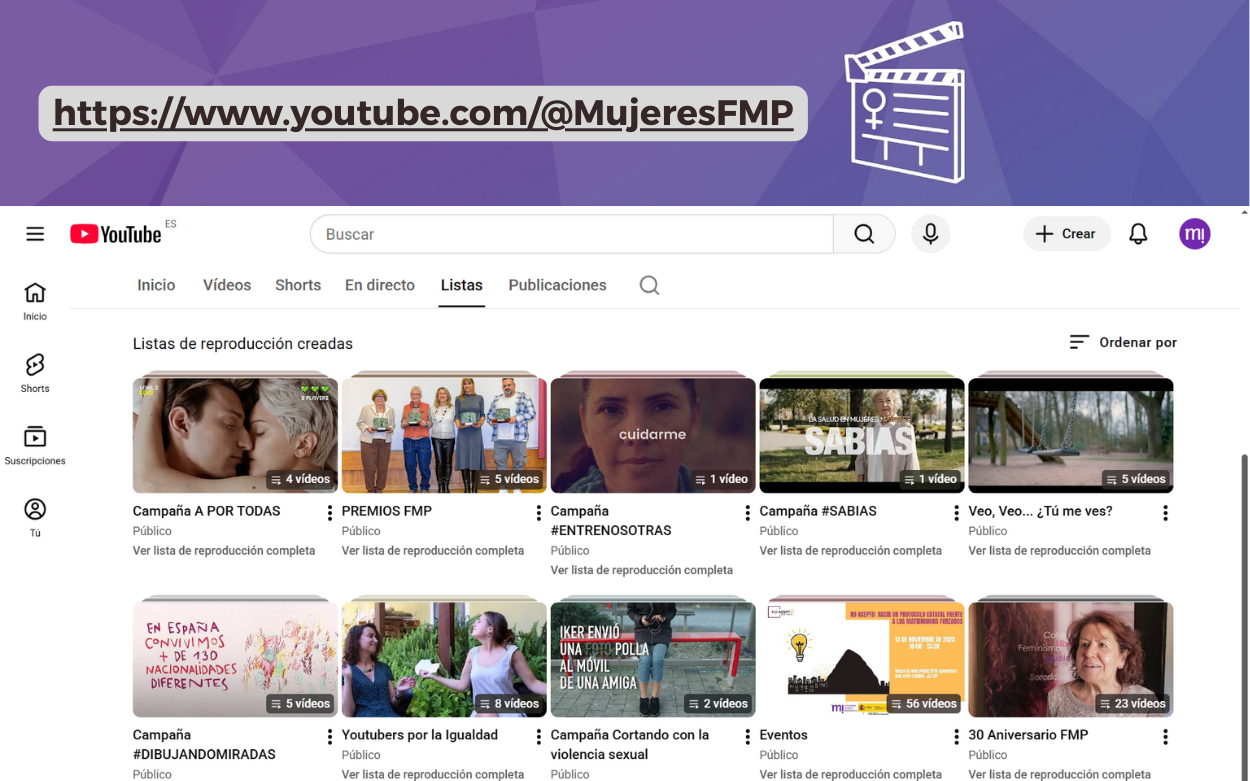Activate voice search microphone

930,234
